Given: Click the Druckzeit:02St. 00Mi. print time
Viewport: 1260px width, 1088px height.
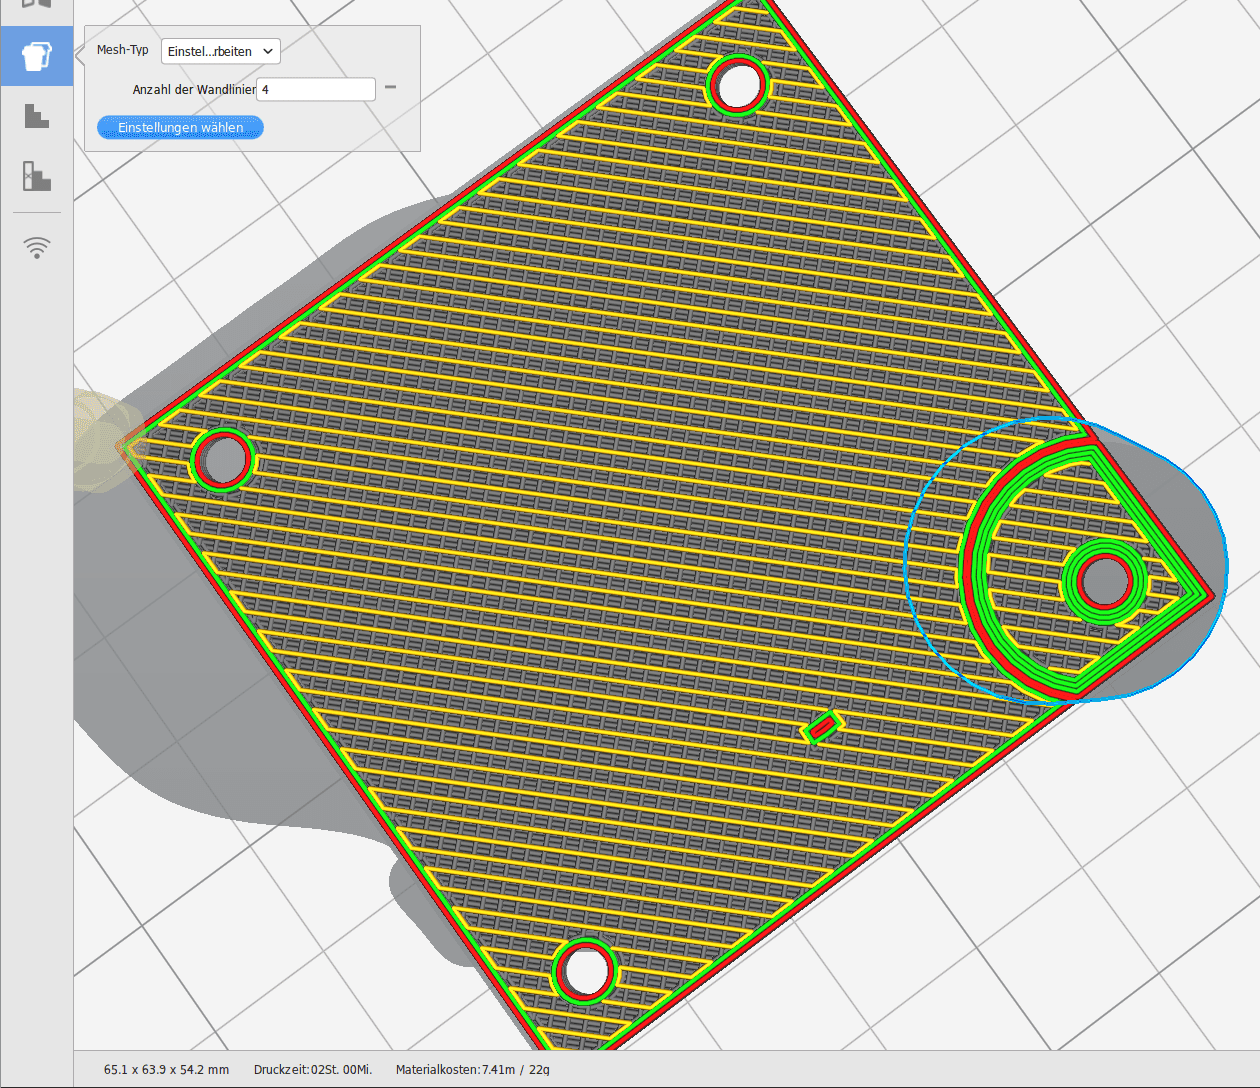Looking at the screenshot, I should click(313, 1069).
